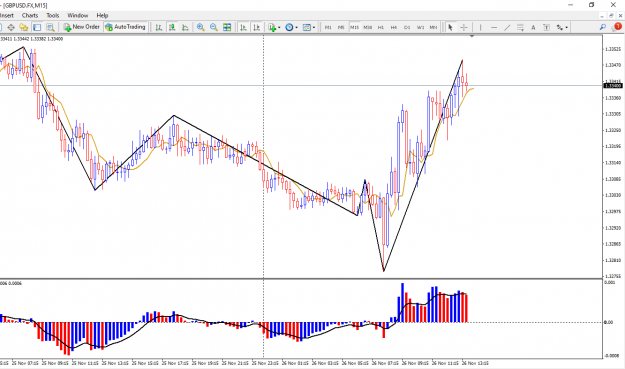This screenshot has width=625, height=369.
Task: Select the M30 timeframe
Action: tap(368, 27)
